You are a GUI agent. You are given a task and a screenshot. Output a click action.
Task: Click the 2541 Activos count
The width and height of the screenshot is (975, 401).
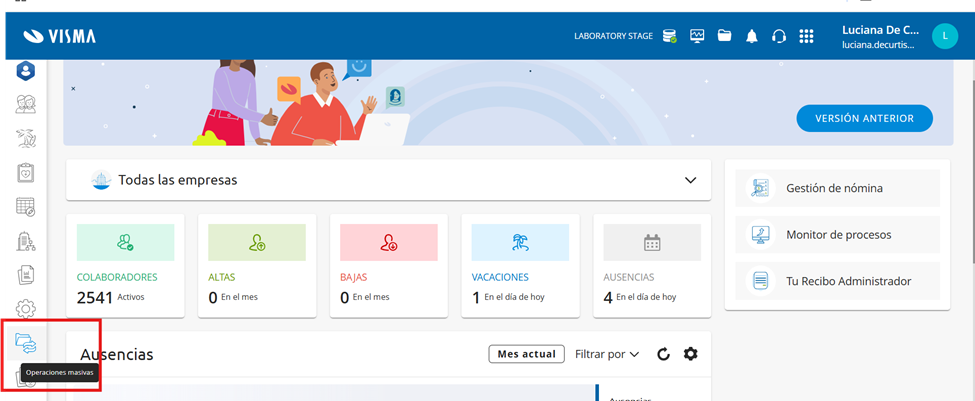pyautogui.click(x=111, y=298)
